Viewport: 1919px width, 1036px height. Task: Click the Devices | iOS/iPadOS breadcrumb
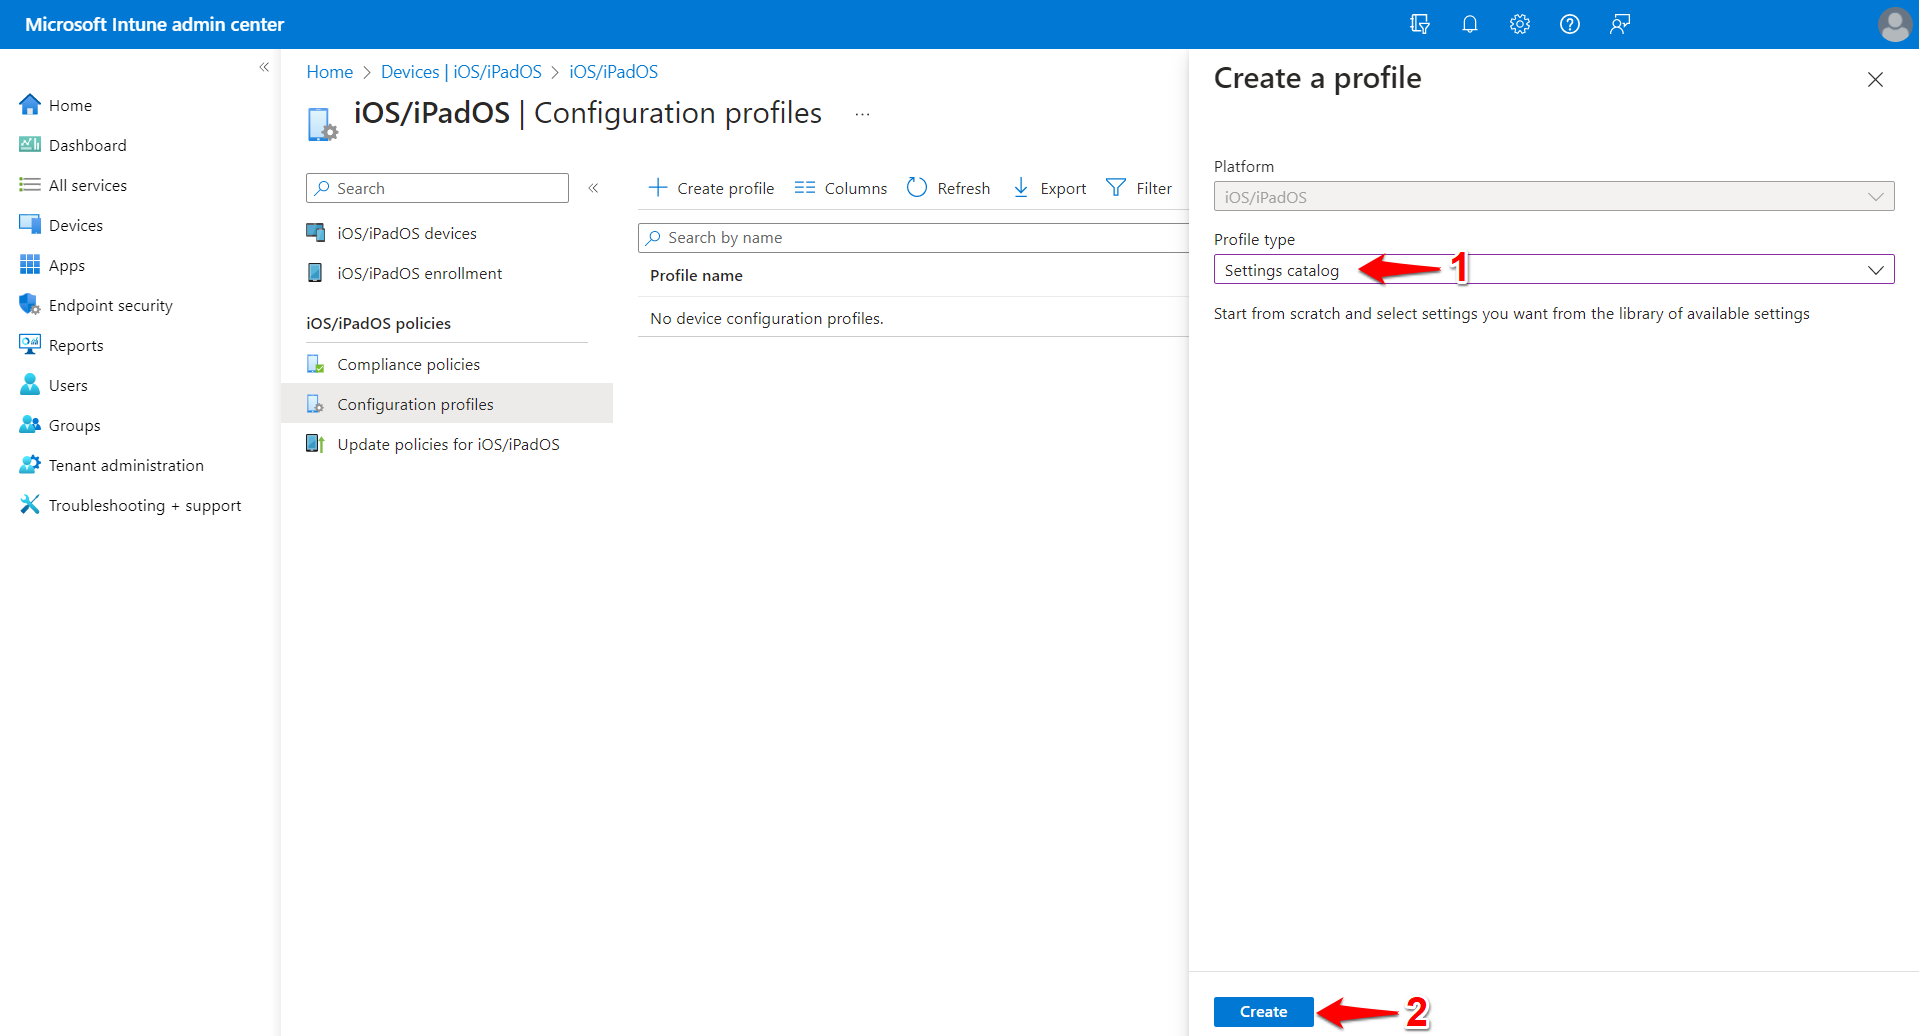tap(461, 72)
